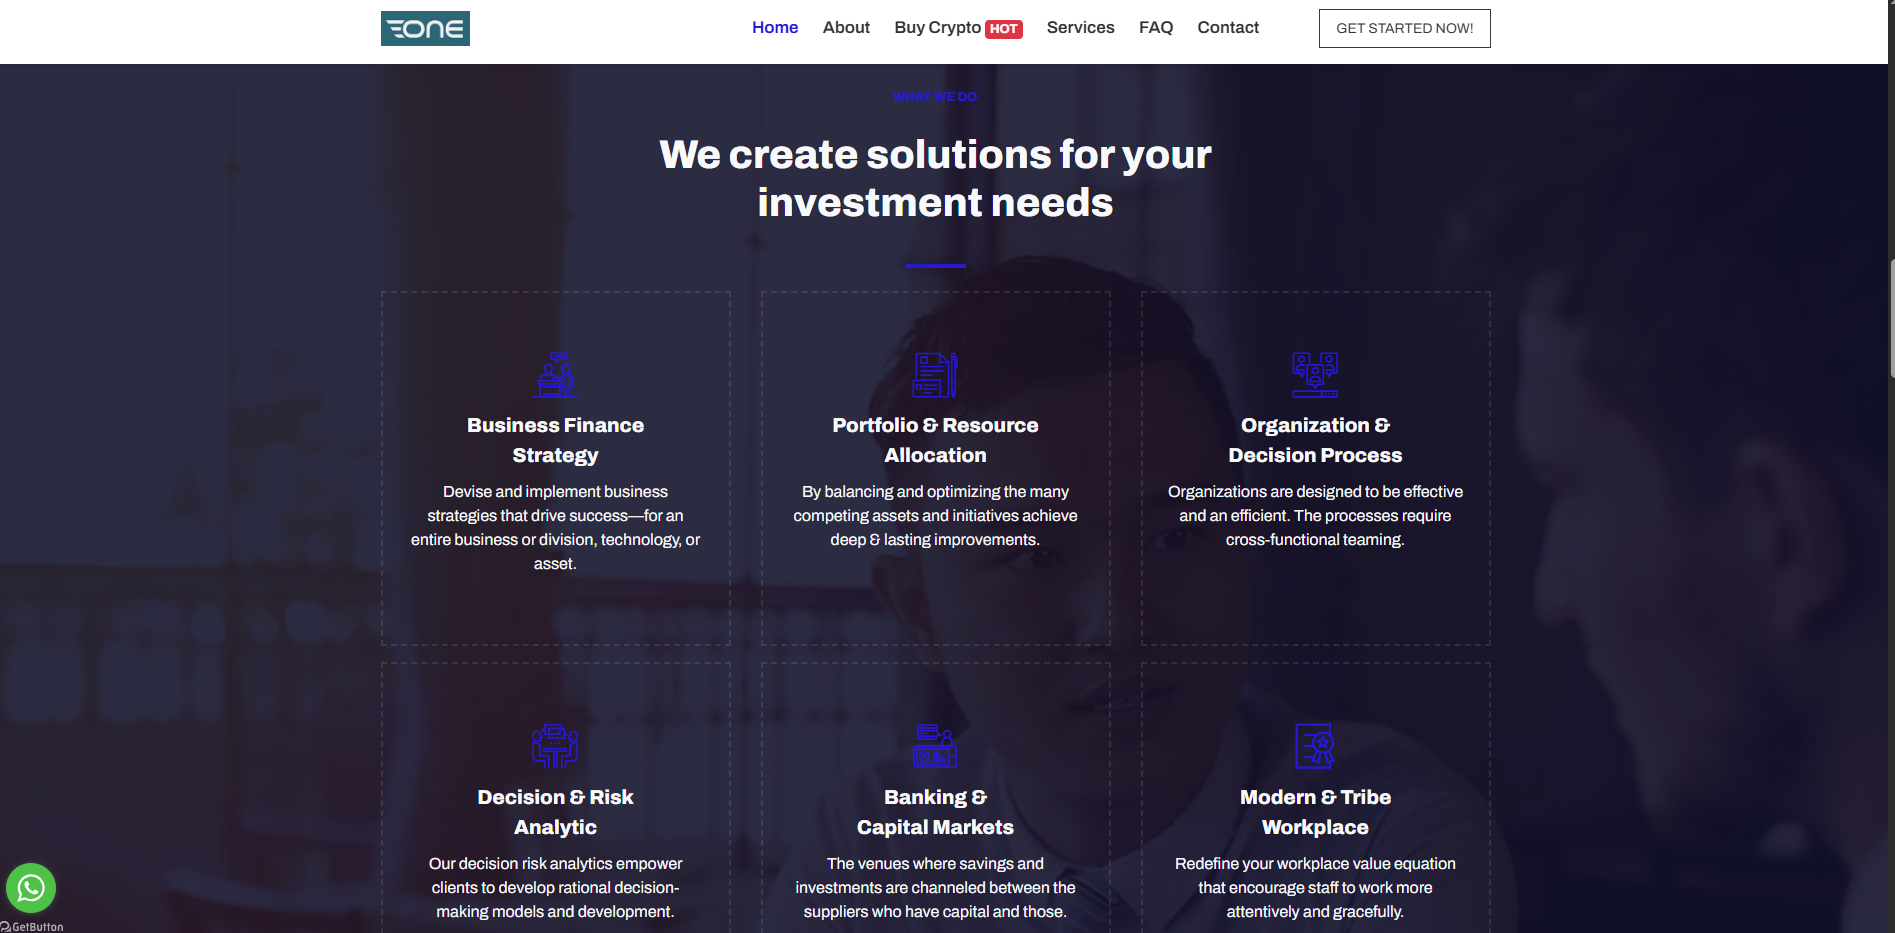Select the Banking & Capital Markets heading
The width and height of the screenshot is (1895, 933).
[x=935, y=812]
